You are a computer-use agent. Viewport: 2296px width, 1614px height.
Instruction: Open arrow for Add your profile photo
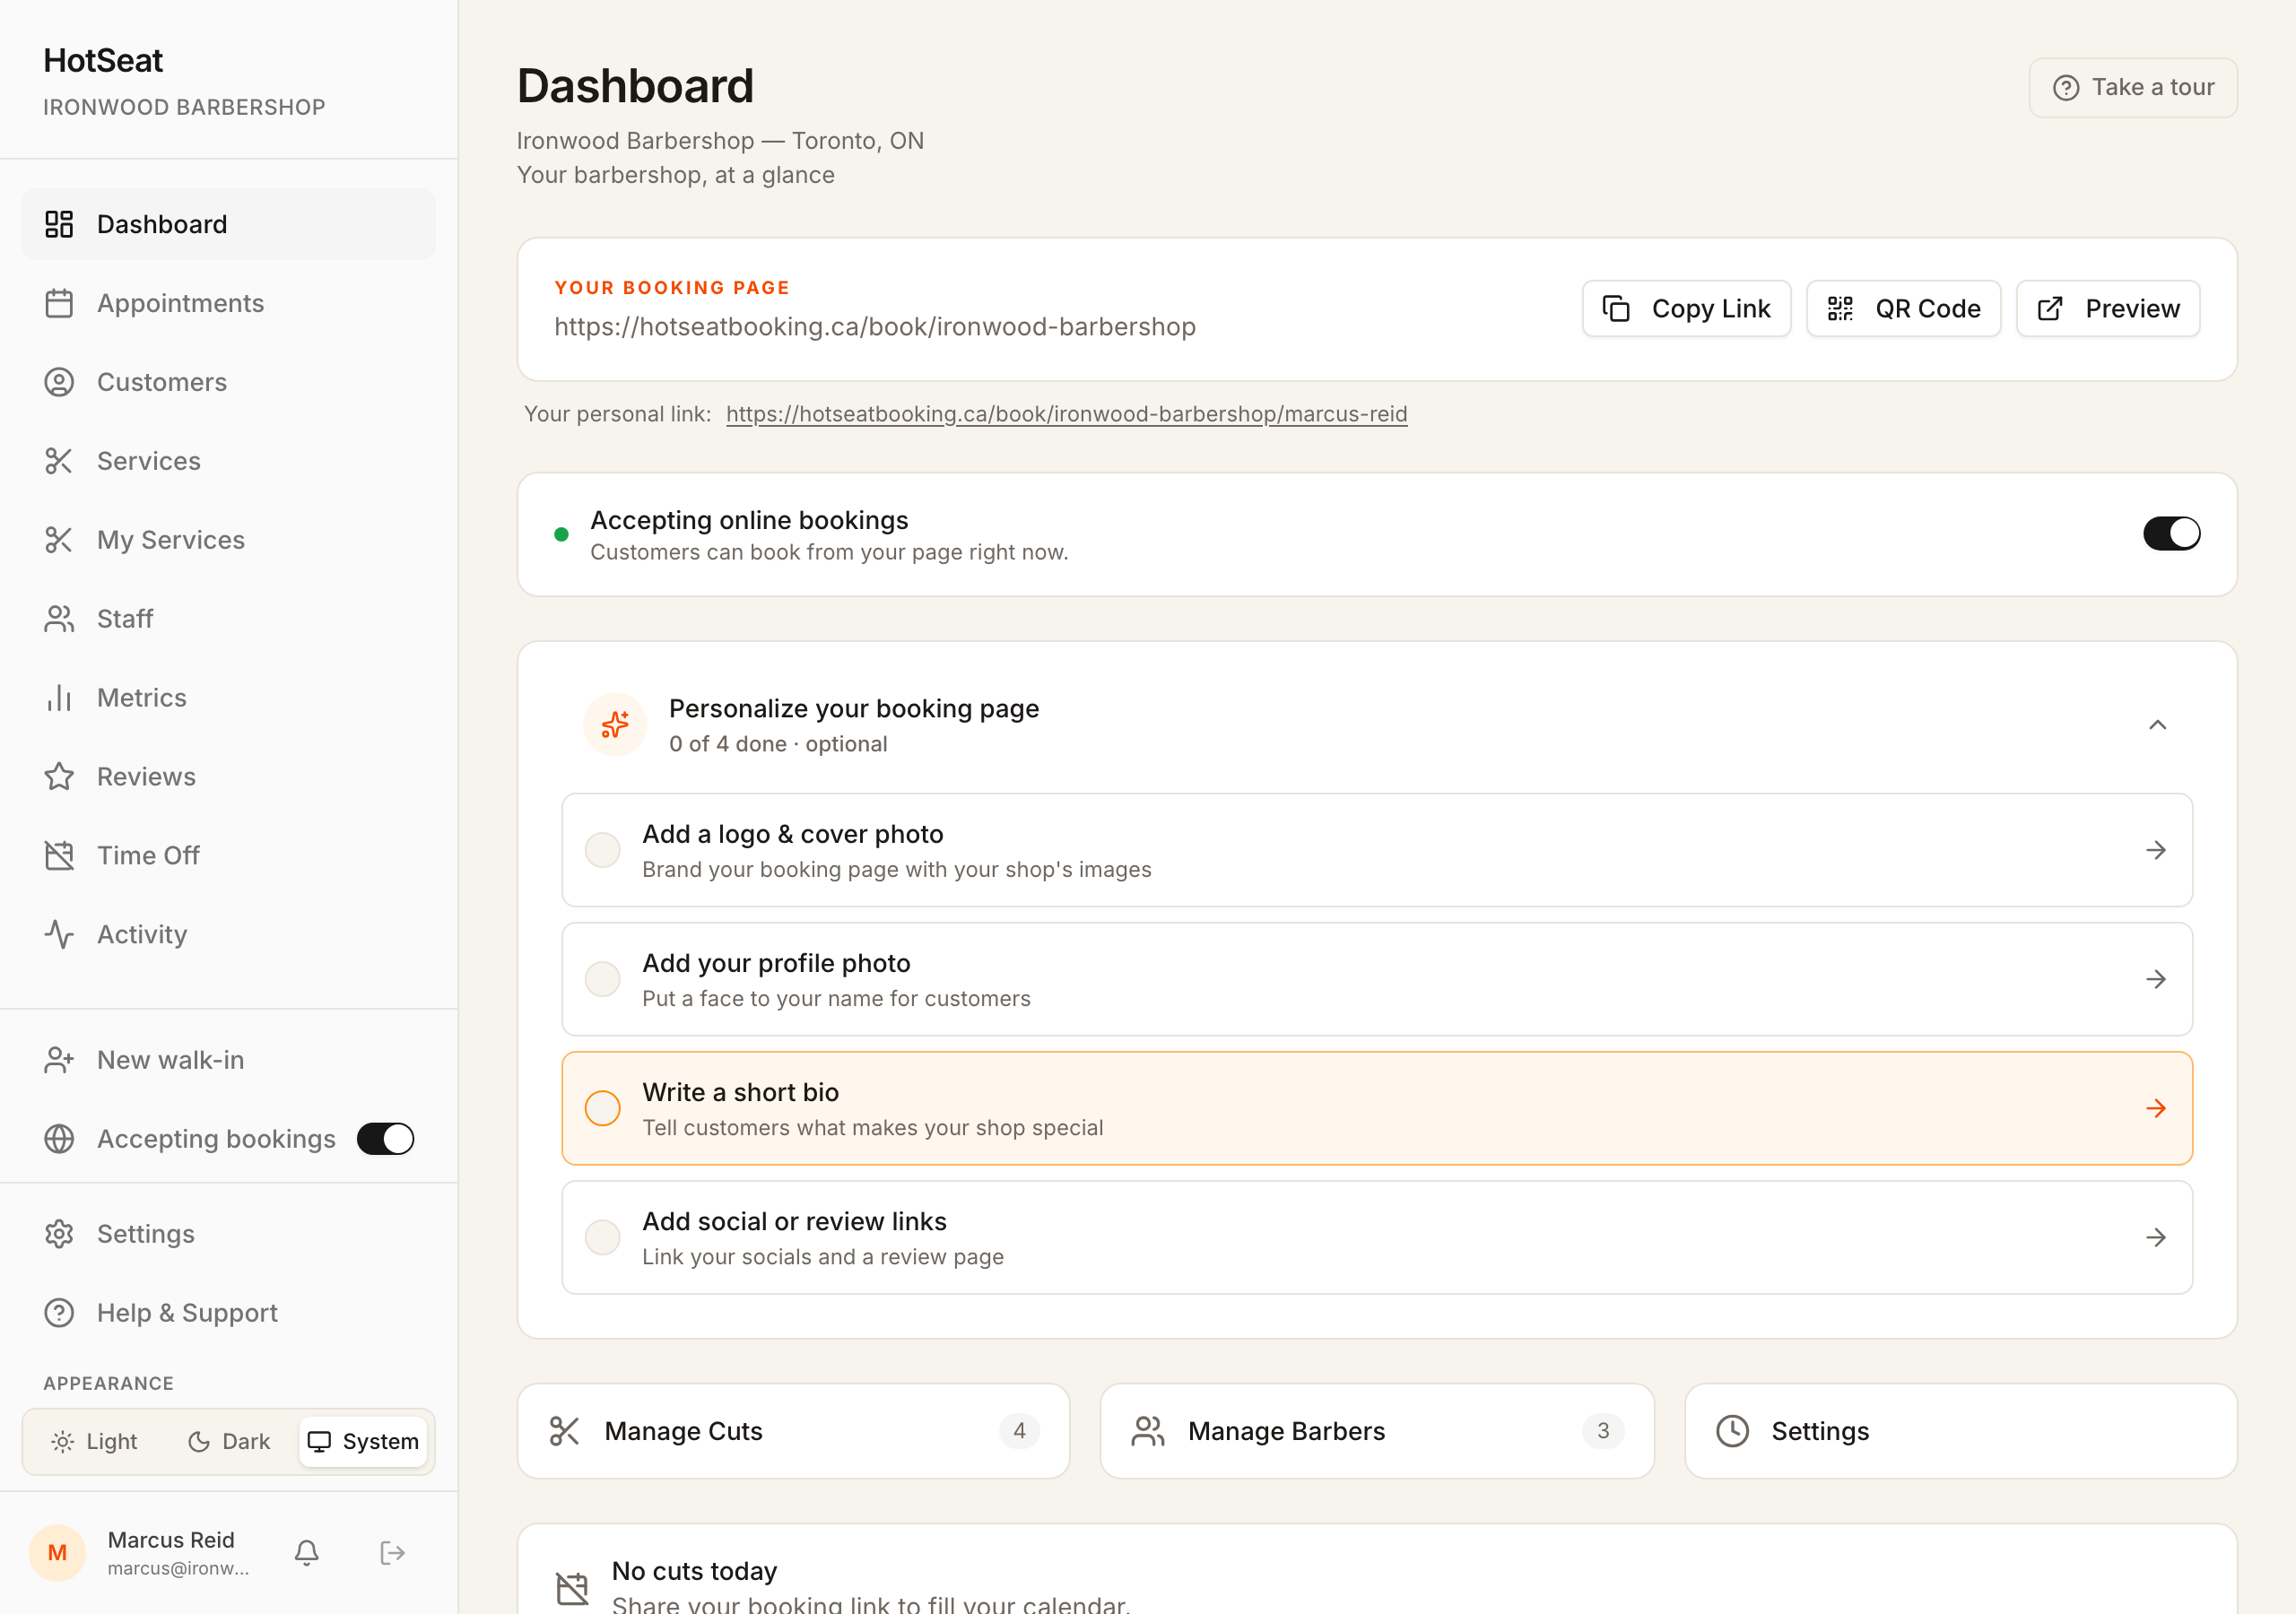point(2155,980)
